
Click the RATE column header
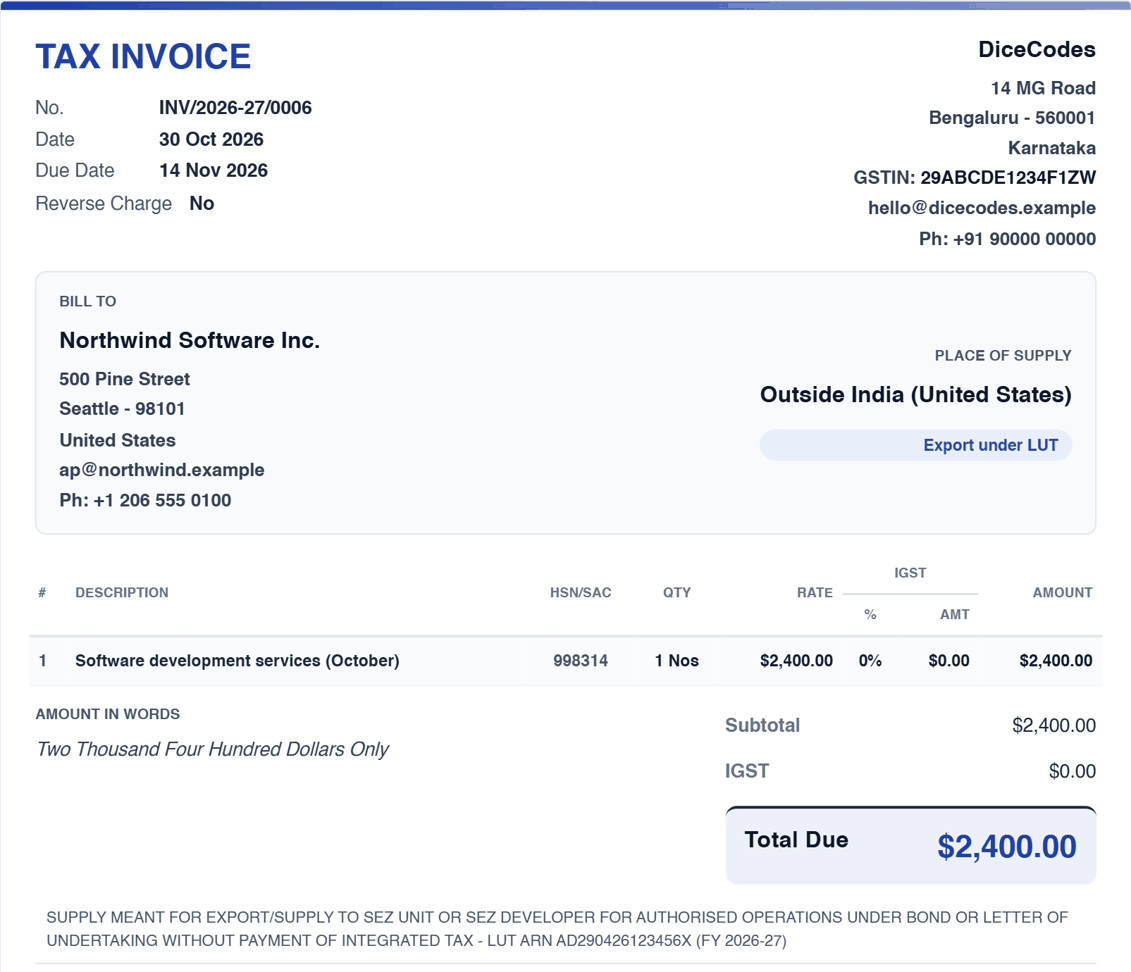(814, 593)
